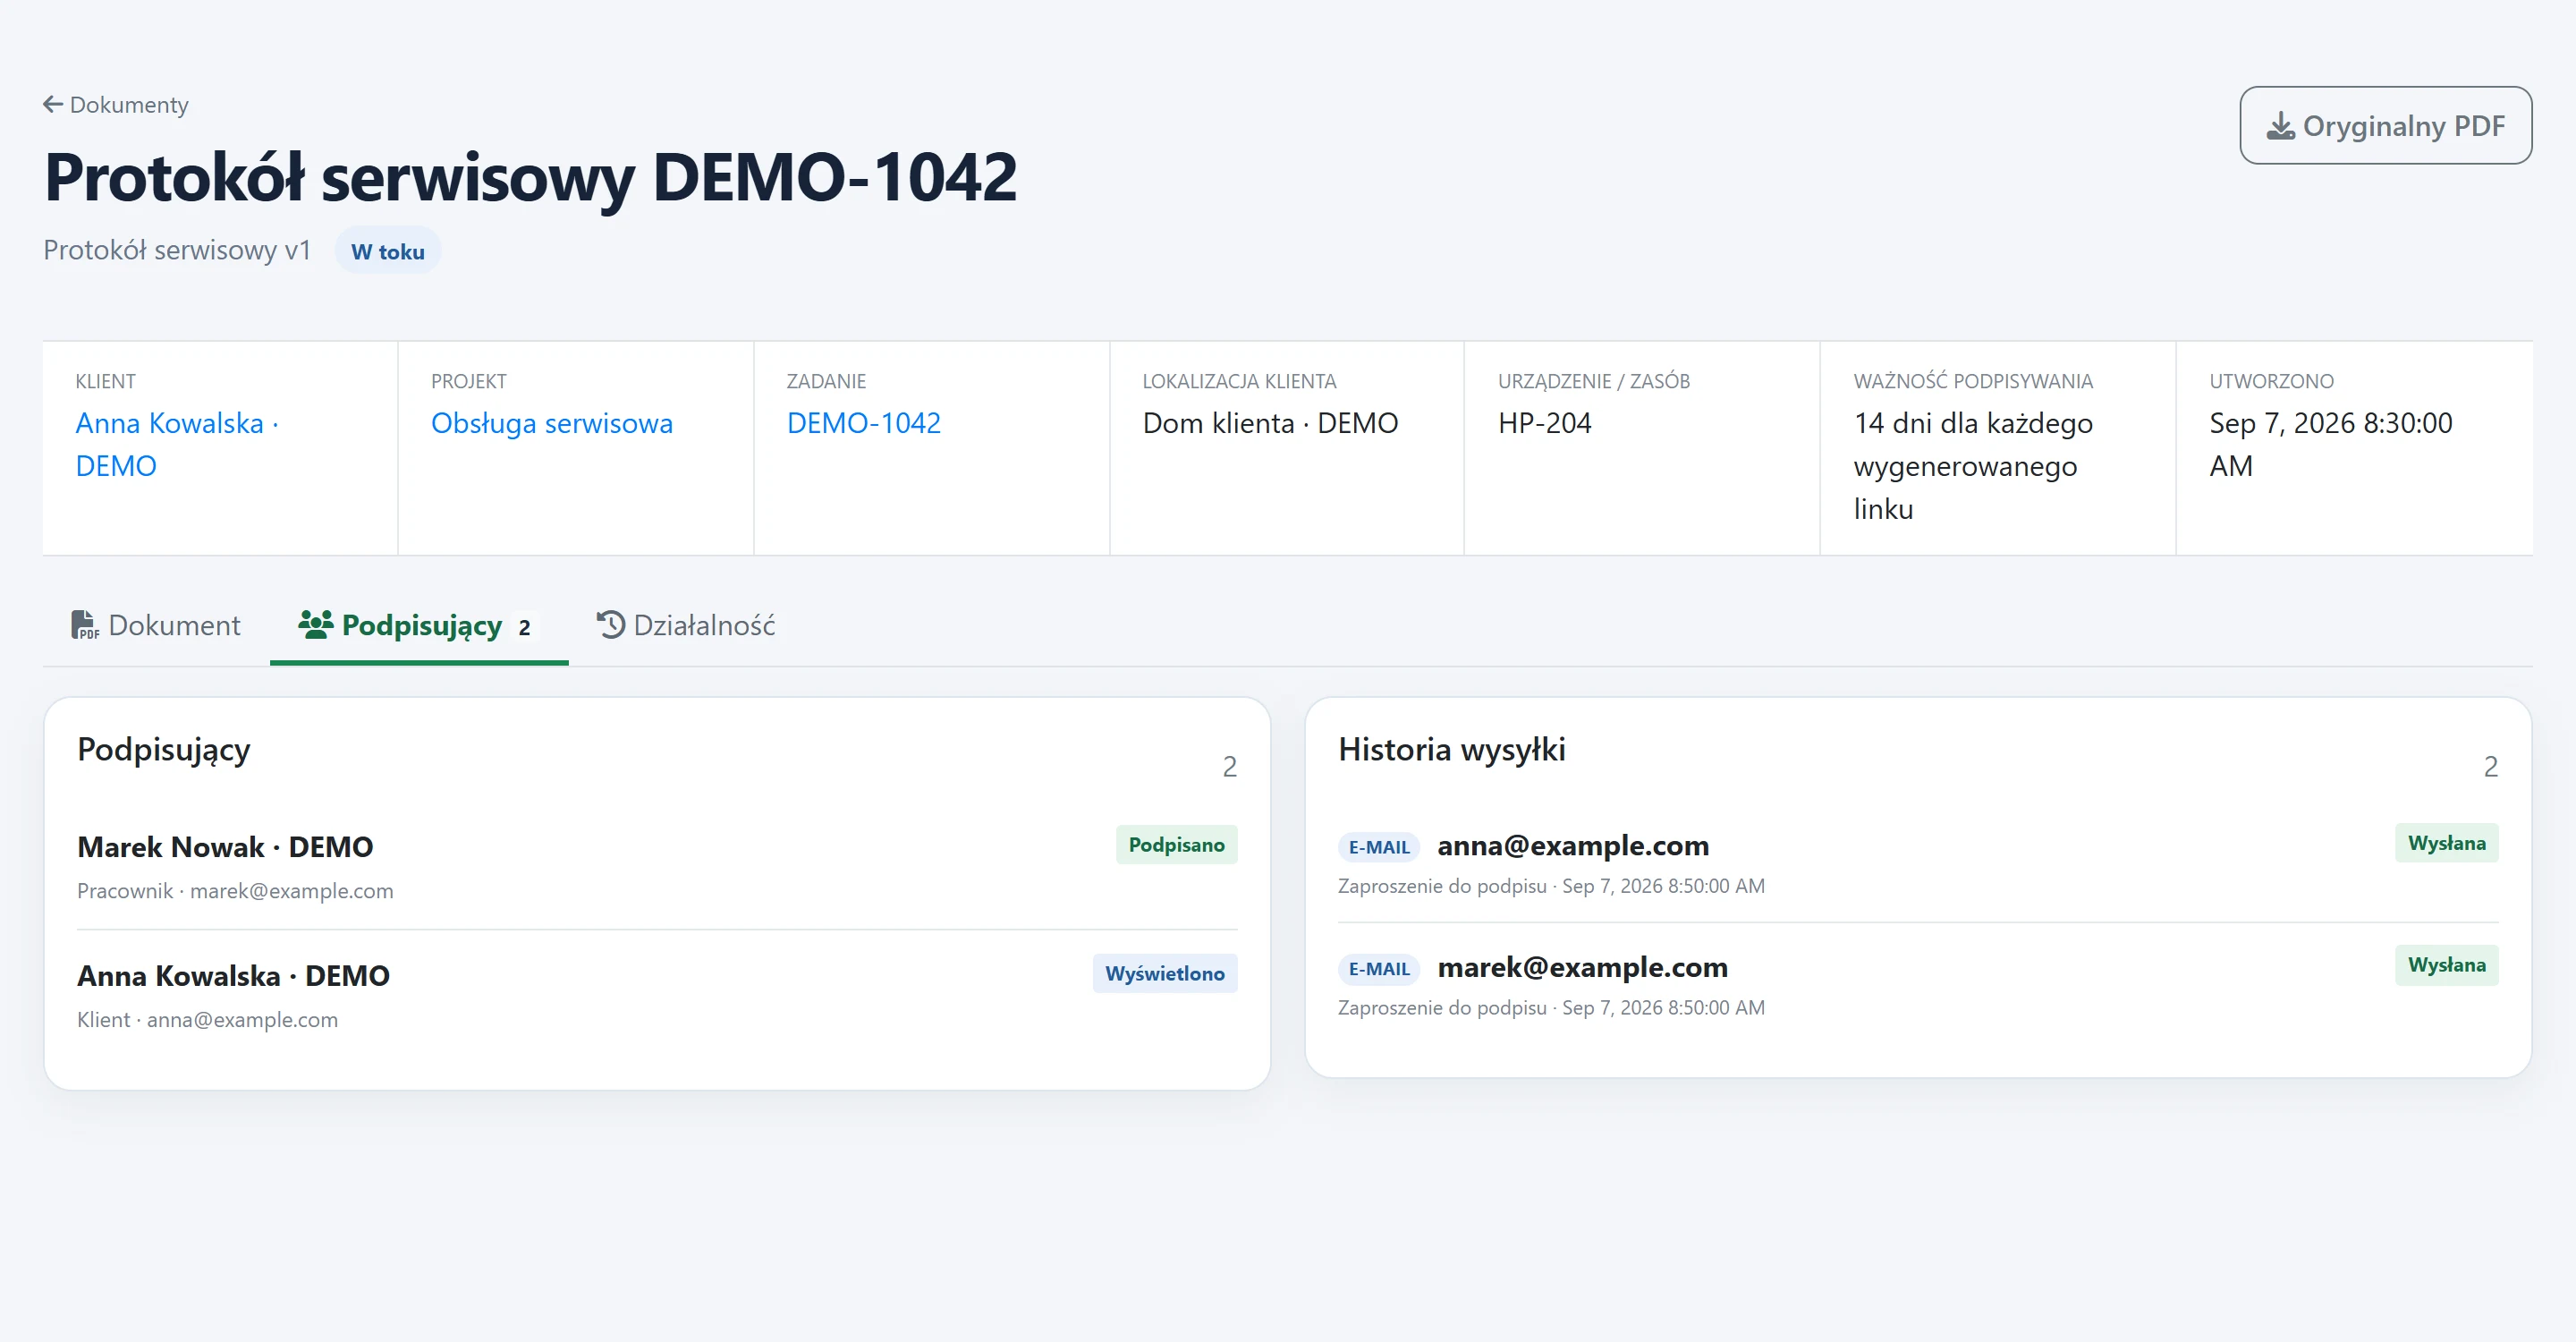Click invitation timestamp under anna@example.com

pyautogui.click(x=1663, y=886)
